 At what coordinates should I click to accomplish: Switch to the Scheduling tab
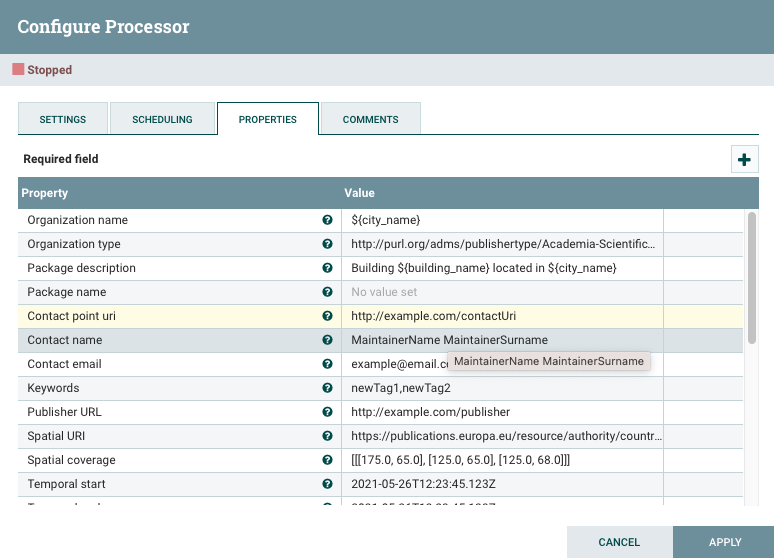(162, 119)
